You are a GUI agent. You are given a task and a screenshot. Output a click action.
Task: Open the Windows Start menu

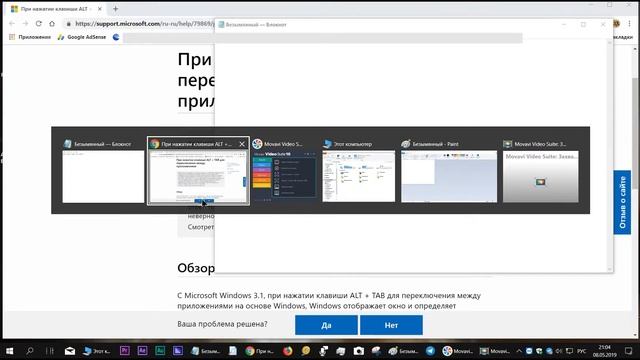tap(9, 351)
